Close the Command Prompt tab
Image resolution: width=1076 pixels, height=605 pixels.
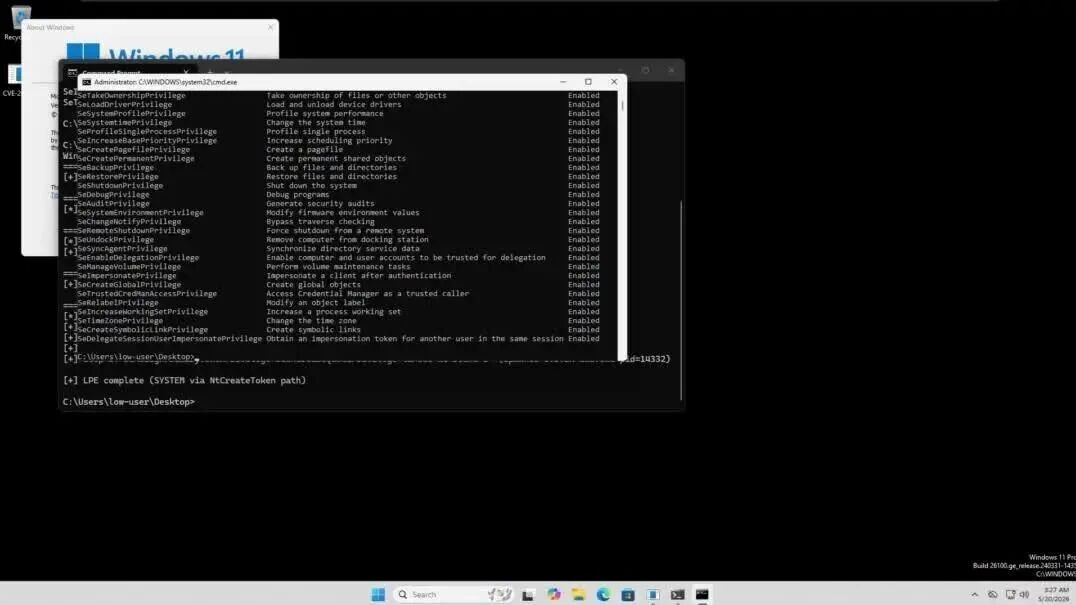[x=186, y=71]
